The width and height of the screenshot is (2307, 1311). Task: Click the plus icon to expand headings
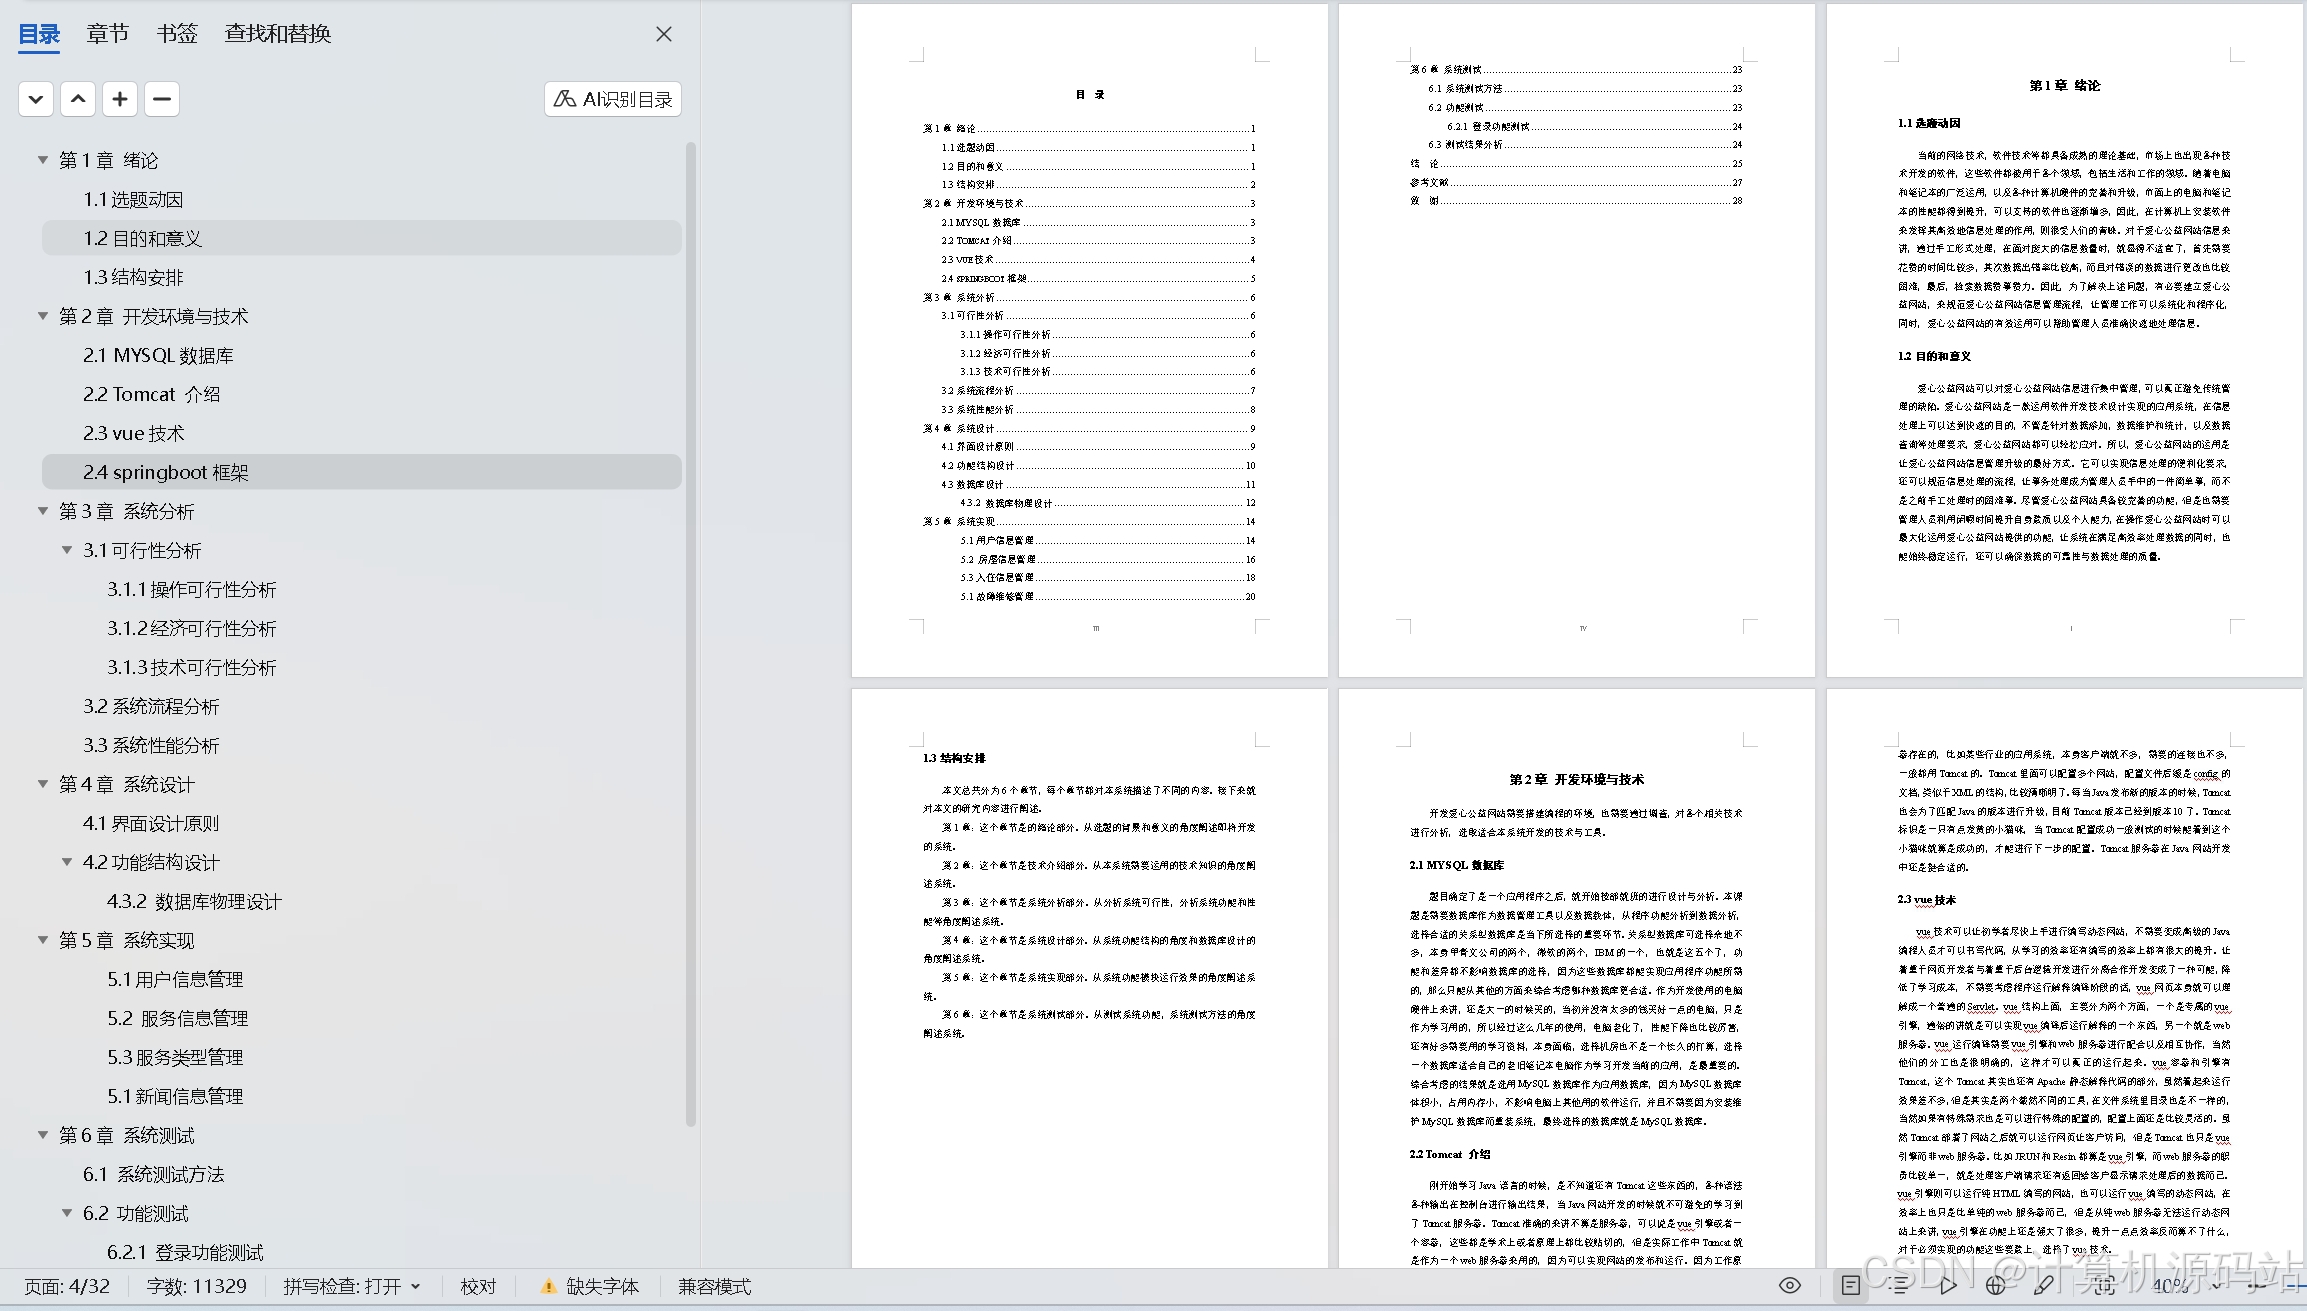120,99
